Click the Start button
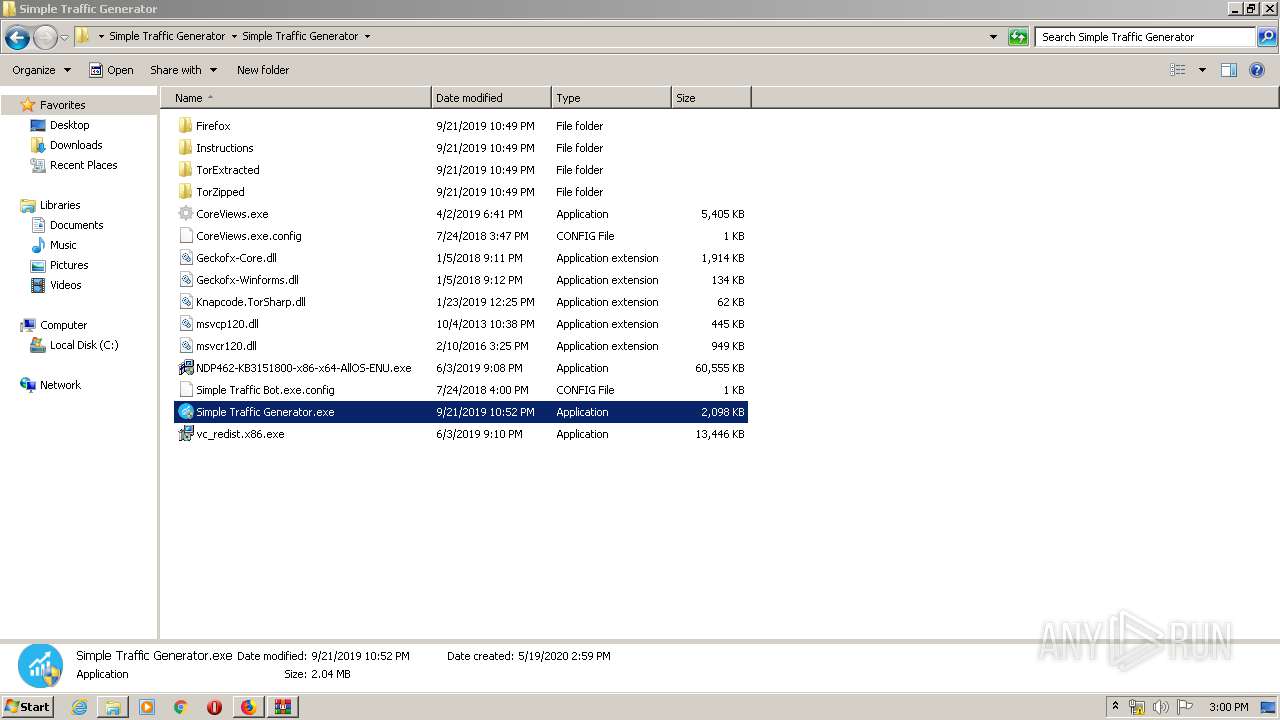The width and height of the screenshot is (1280, 720). (27, 707)
